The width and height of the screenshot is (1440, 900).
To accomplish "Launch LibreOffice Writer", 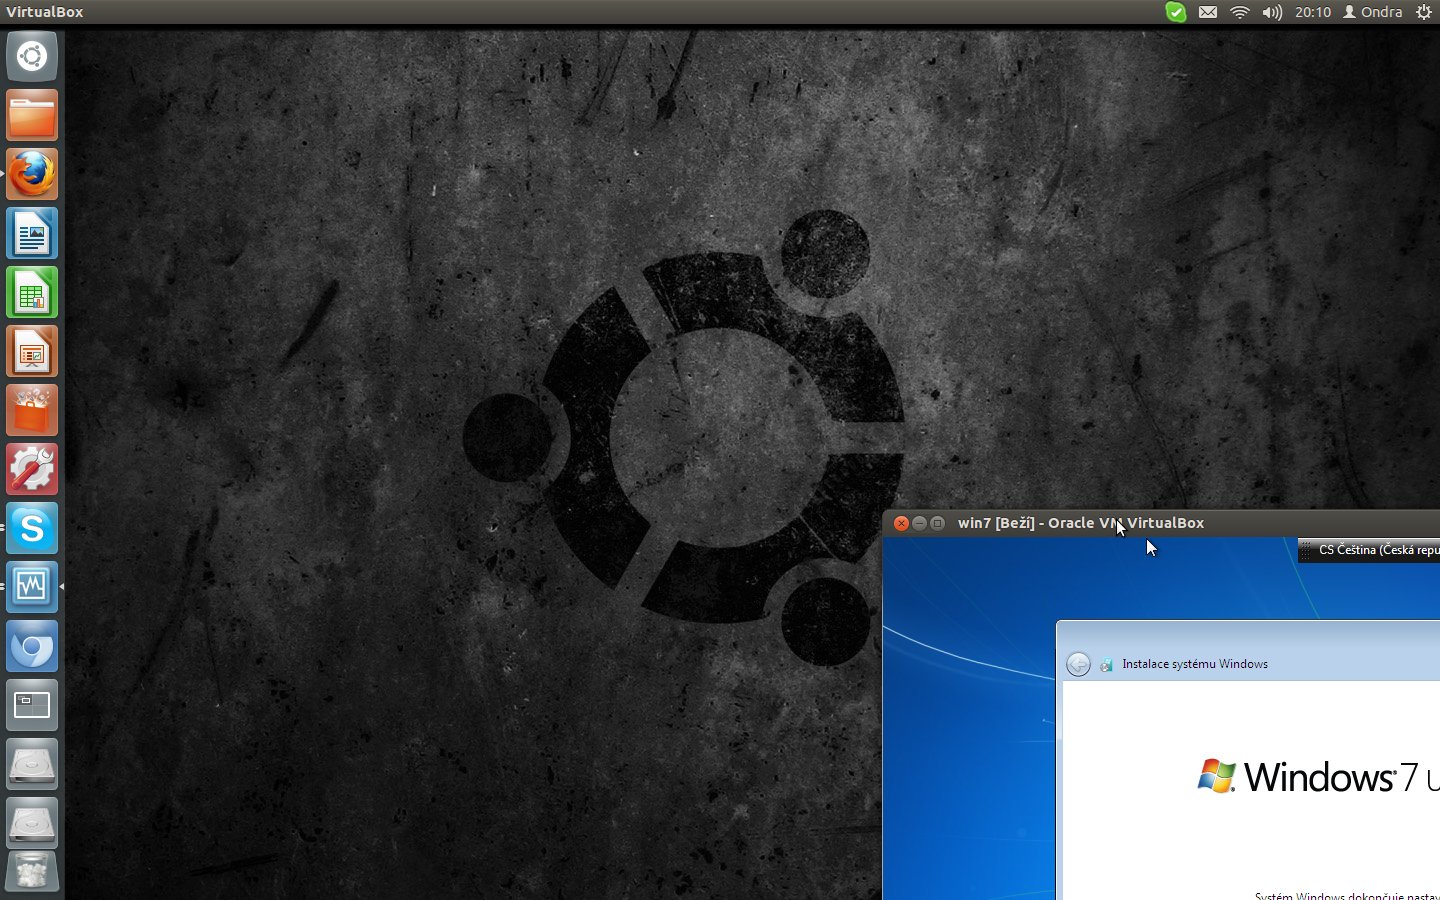I will coord(32,234).
